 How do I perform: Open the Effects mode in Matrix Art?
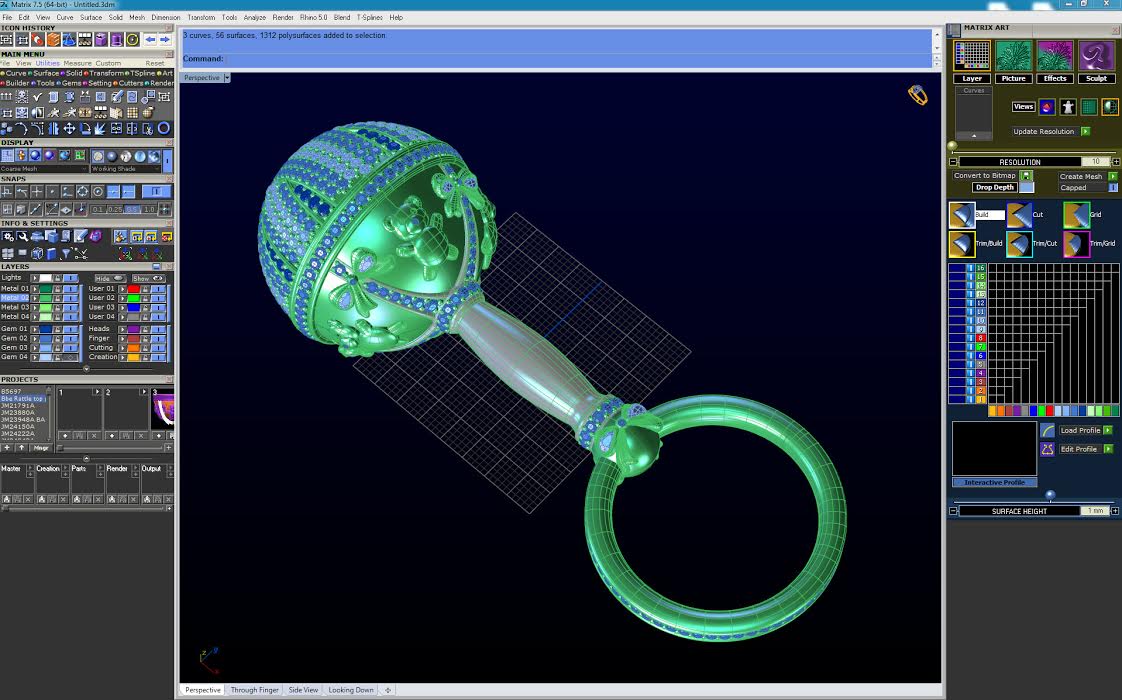1055,56
